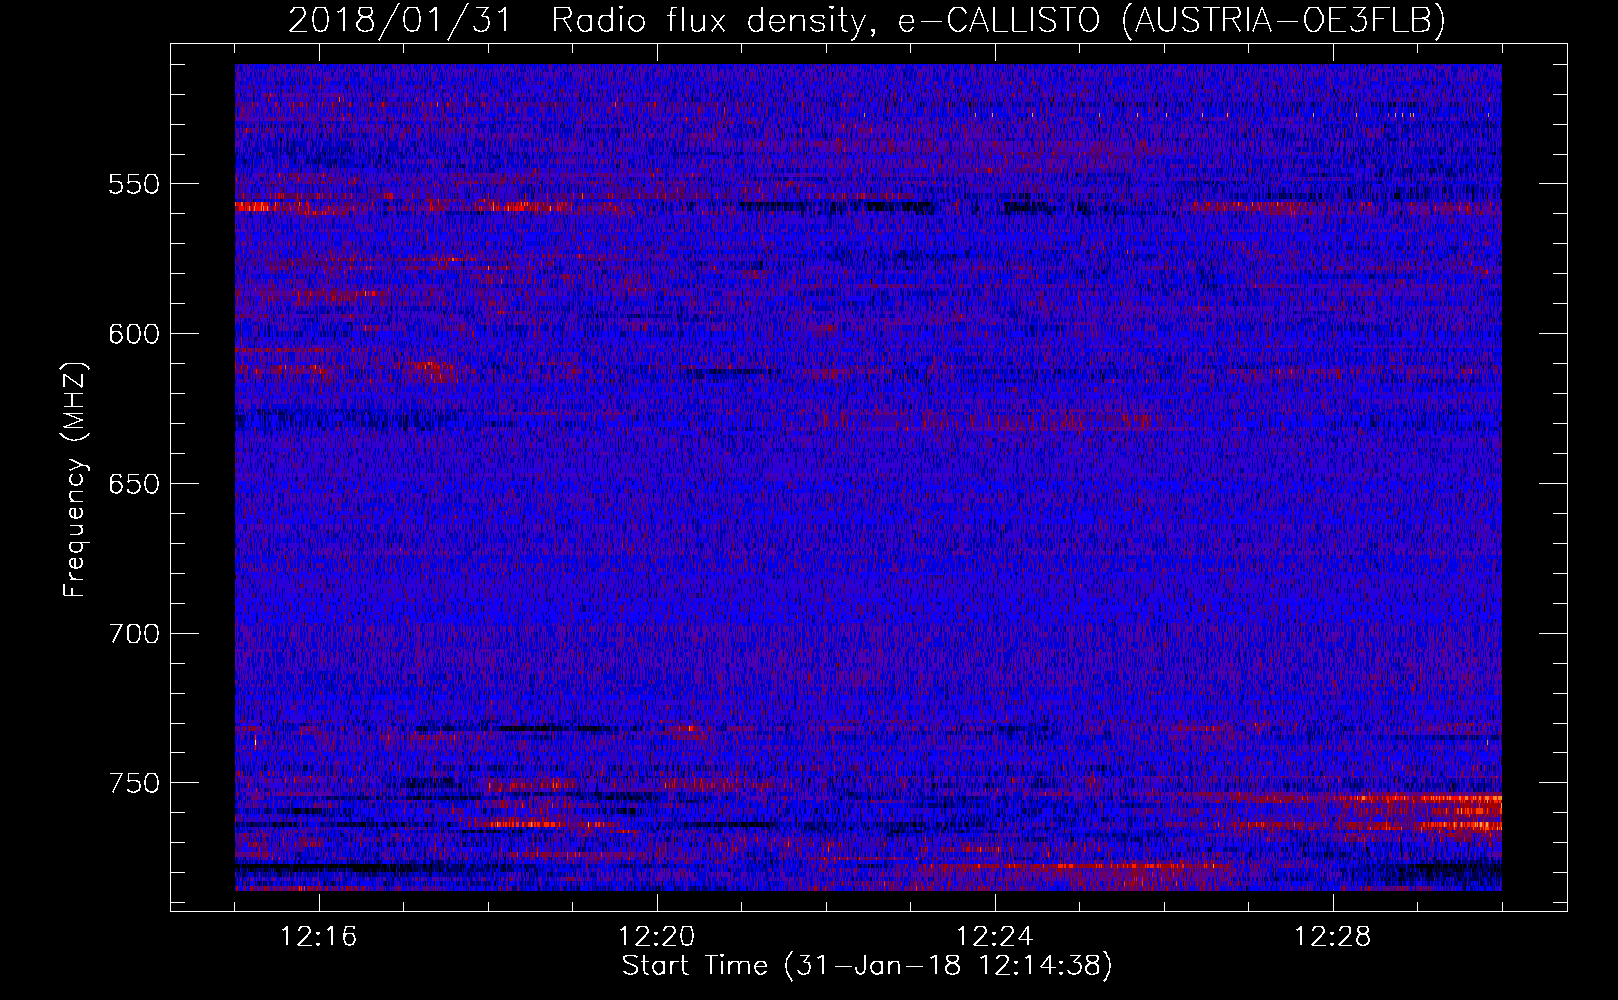Click the 700 frequency tick label

click(x=134, y=634)
